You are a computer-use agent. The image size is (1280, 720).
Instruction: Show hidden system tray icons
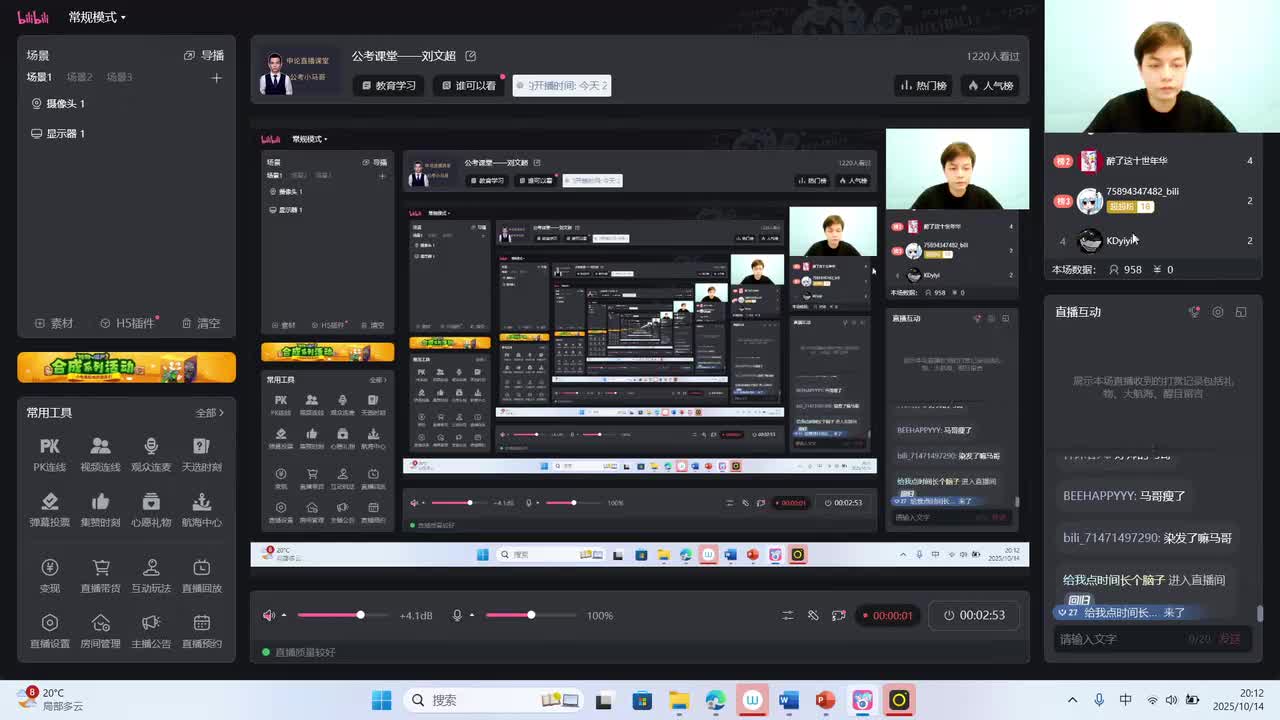(x=1073, y=700)
